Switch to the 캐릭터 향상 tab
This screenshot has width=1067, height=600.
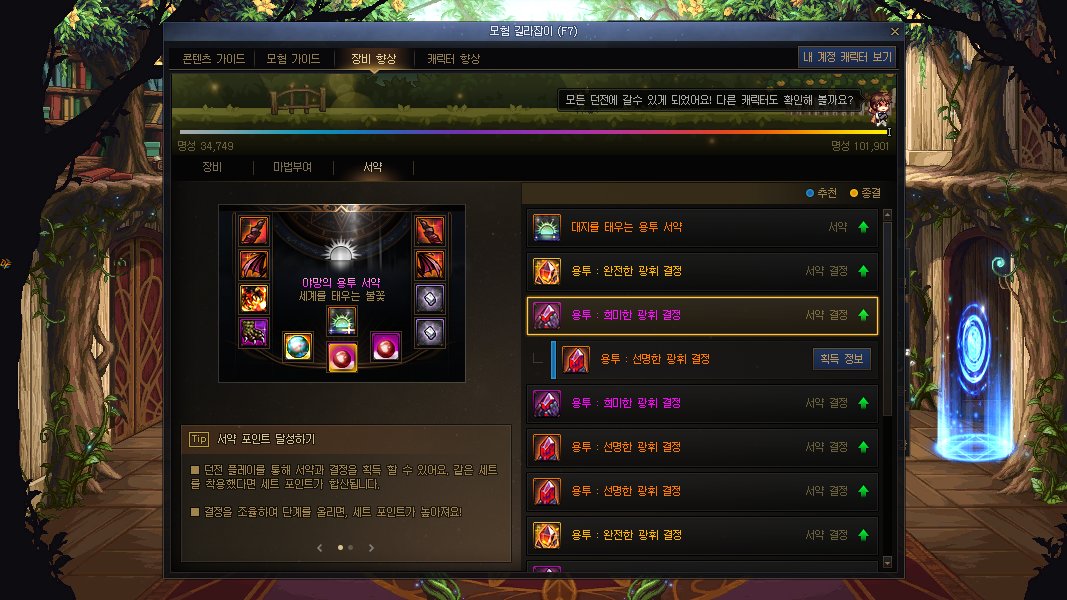(x=453, y=59)
